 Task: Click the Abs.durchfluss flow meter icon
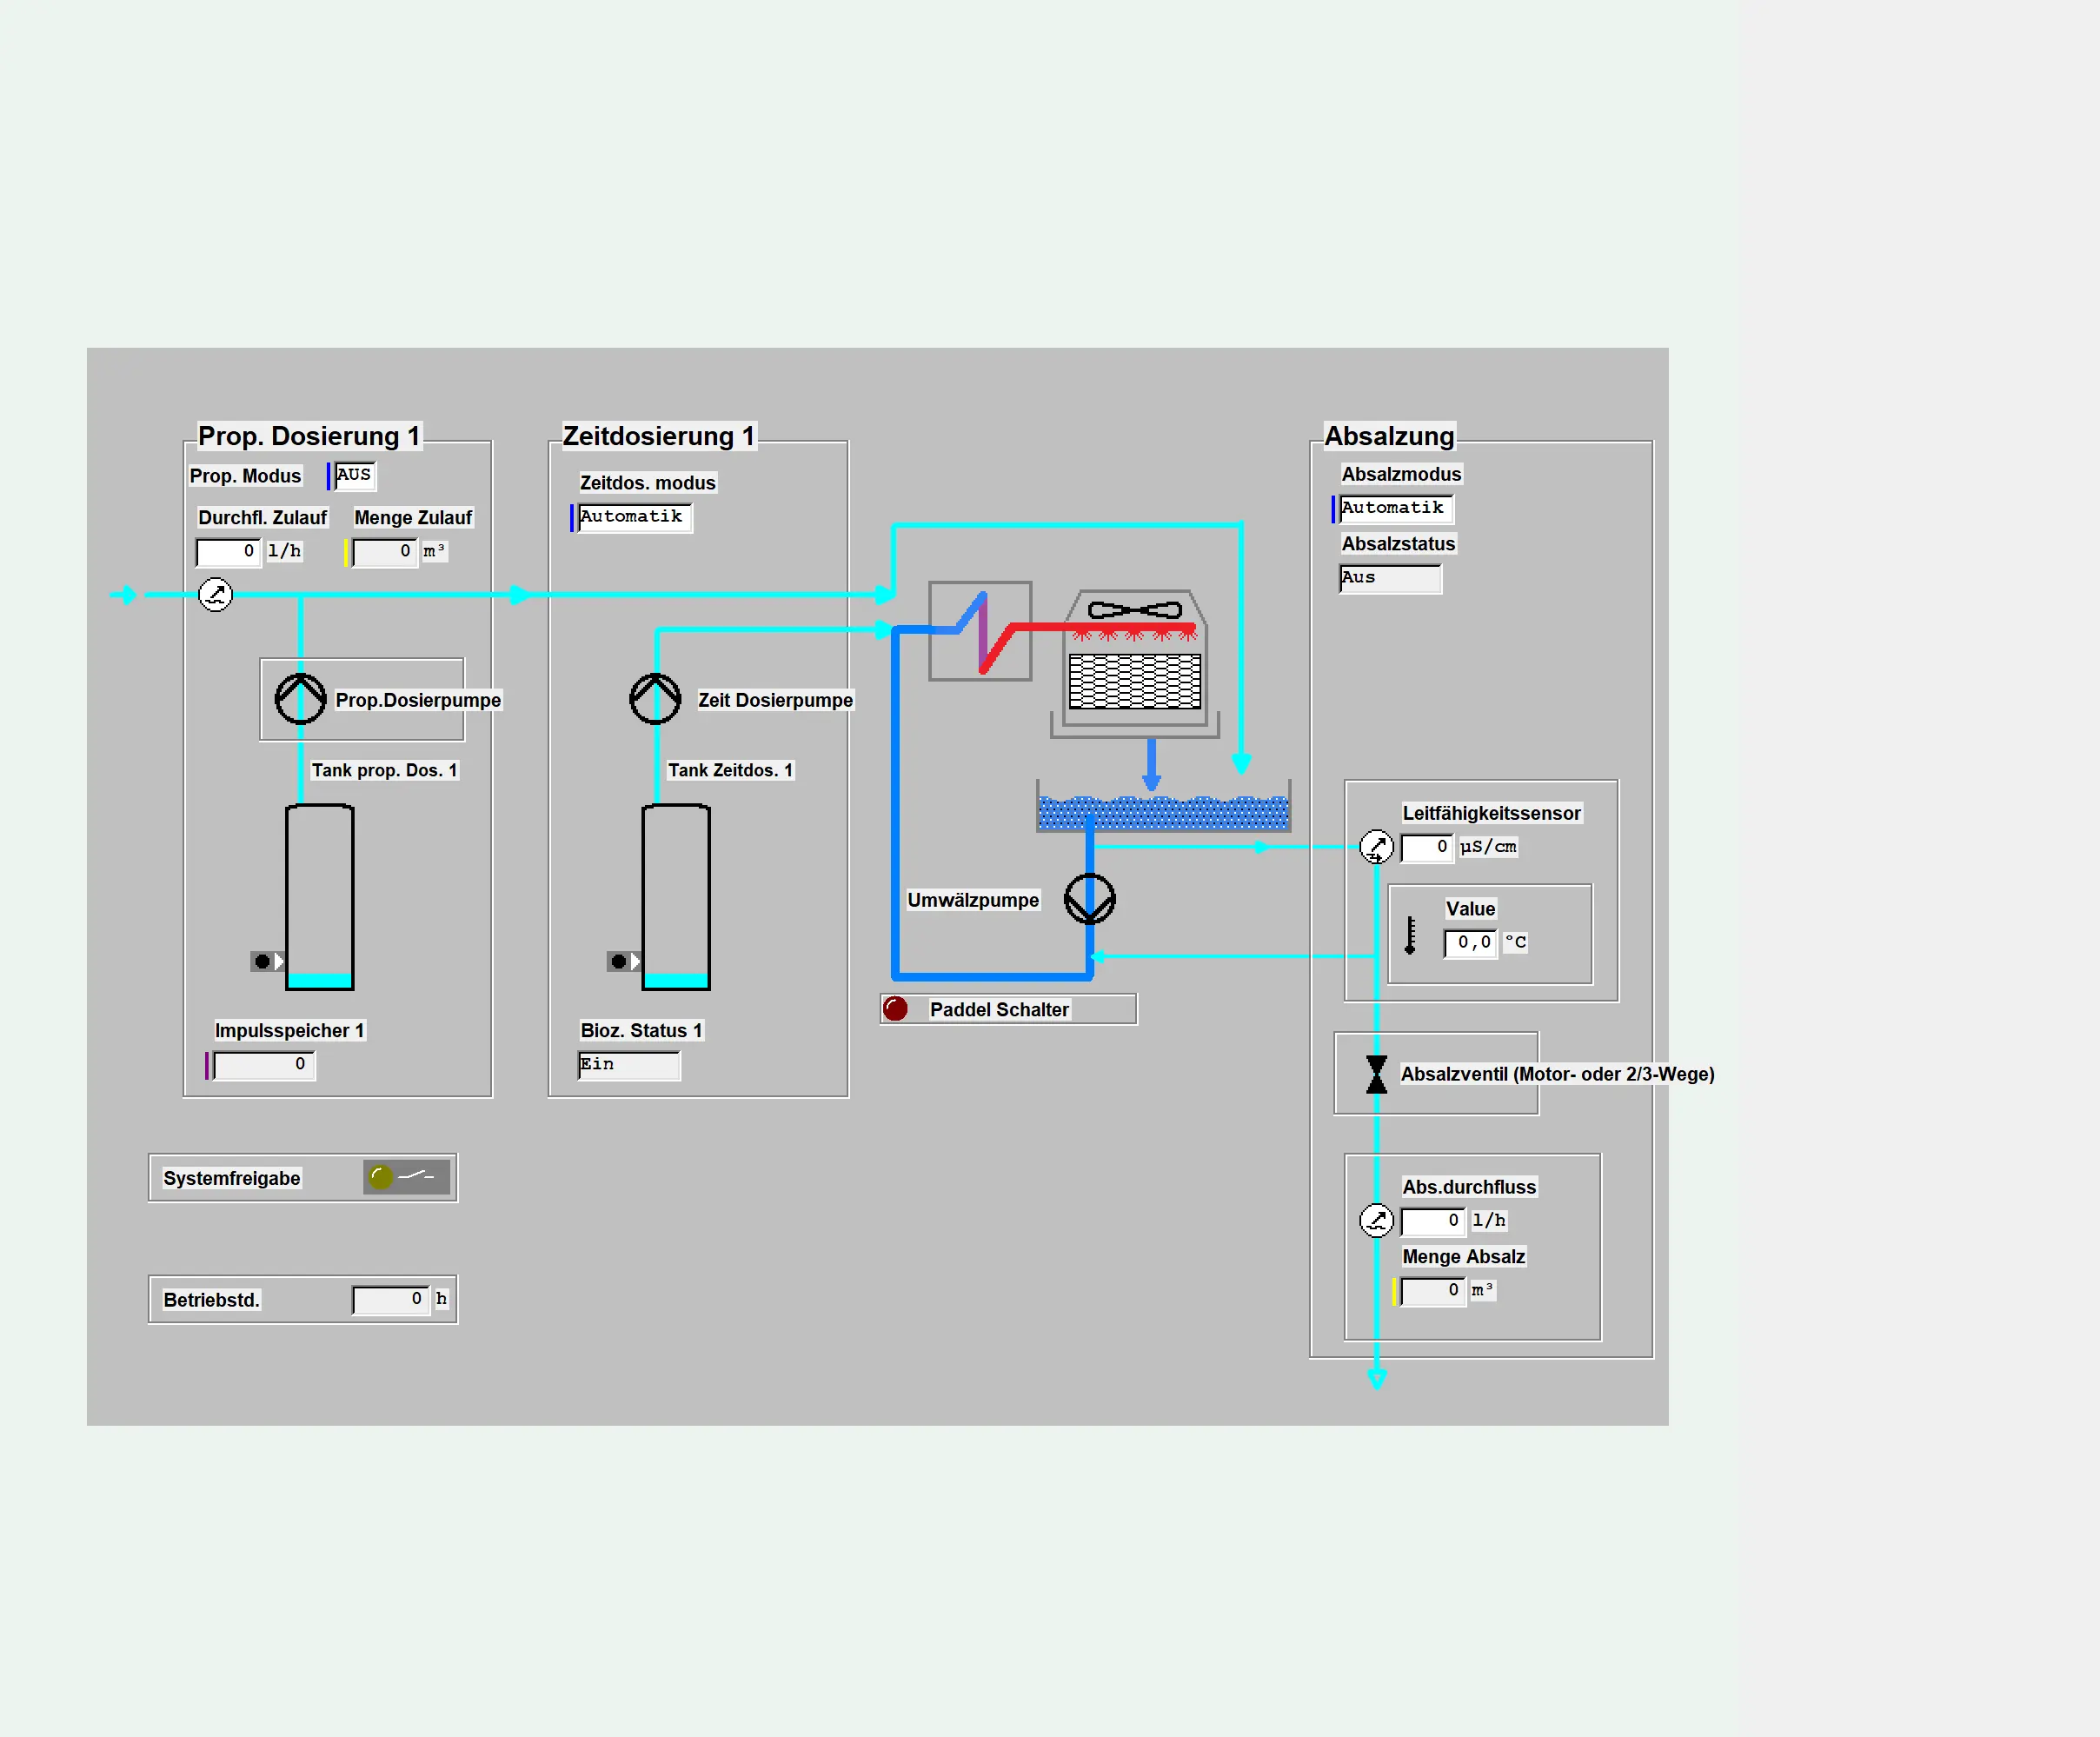[x=1376, y=1220]
